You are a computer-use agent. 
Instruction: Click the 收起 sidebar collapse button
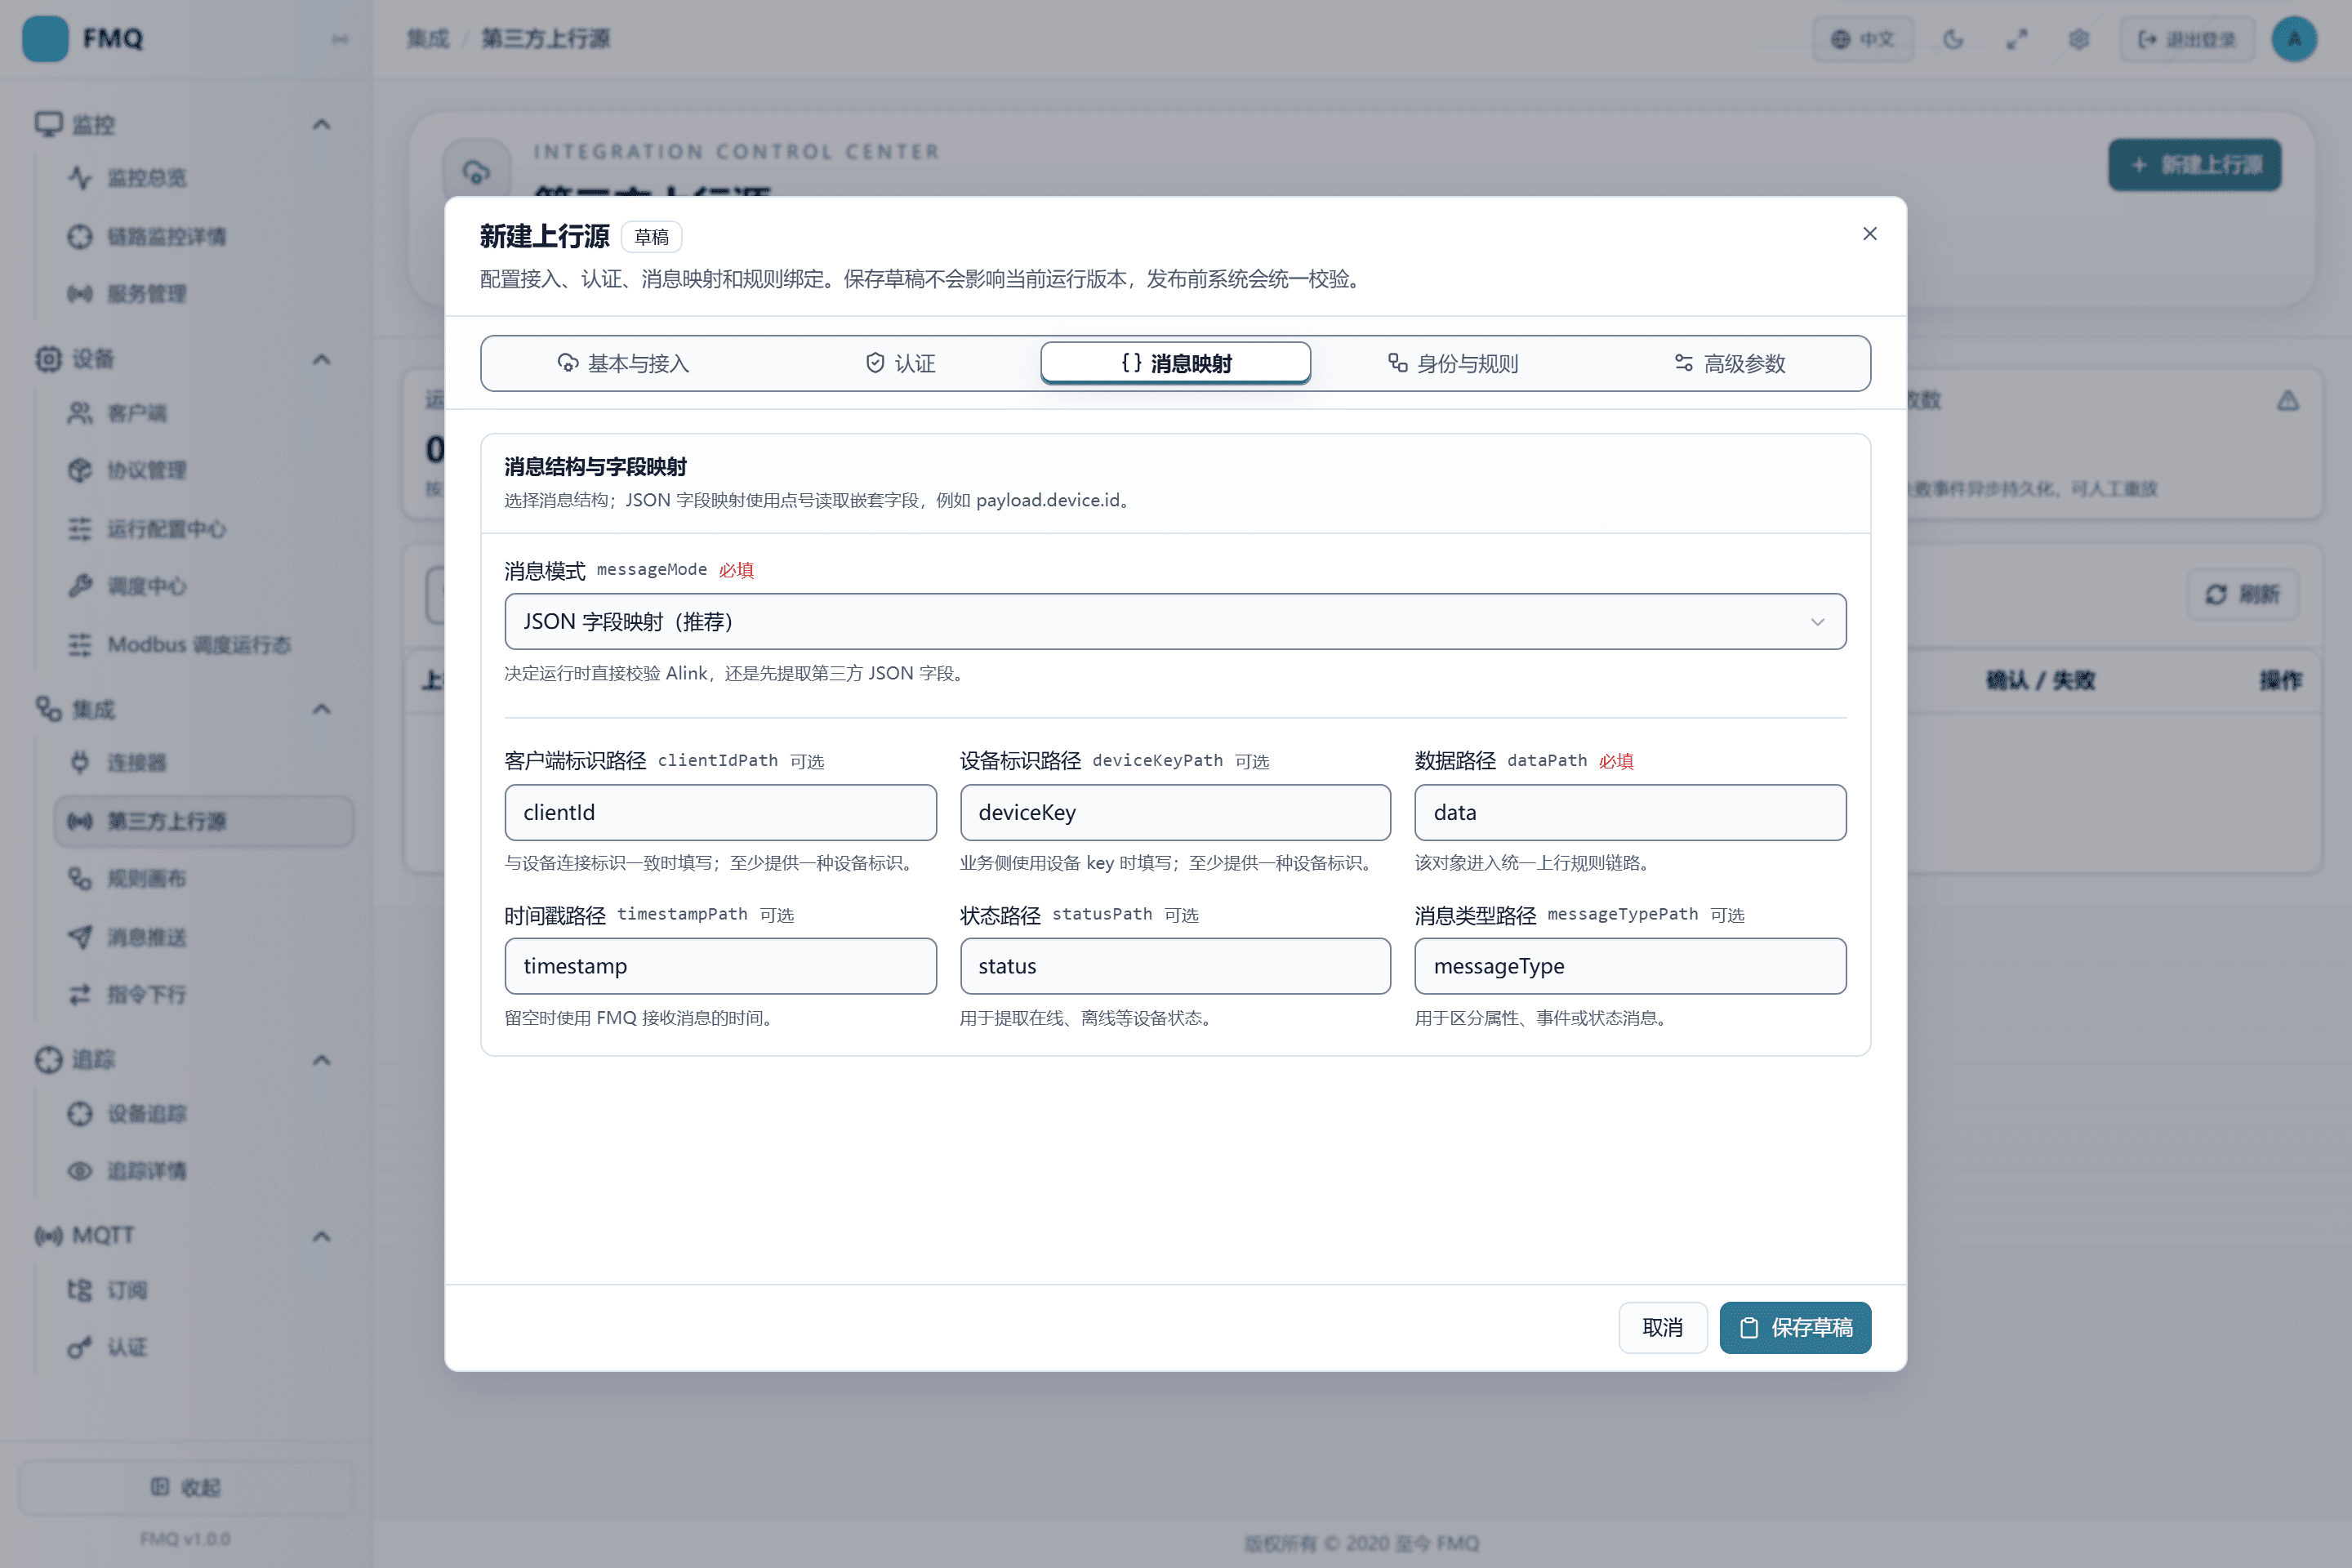[186, 1487]
